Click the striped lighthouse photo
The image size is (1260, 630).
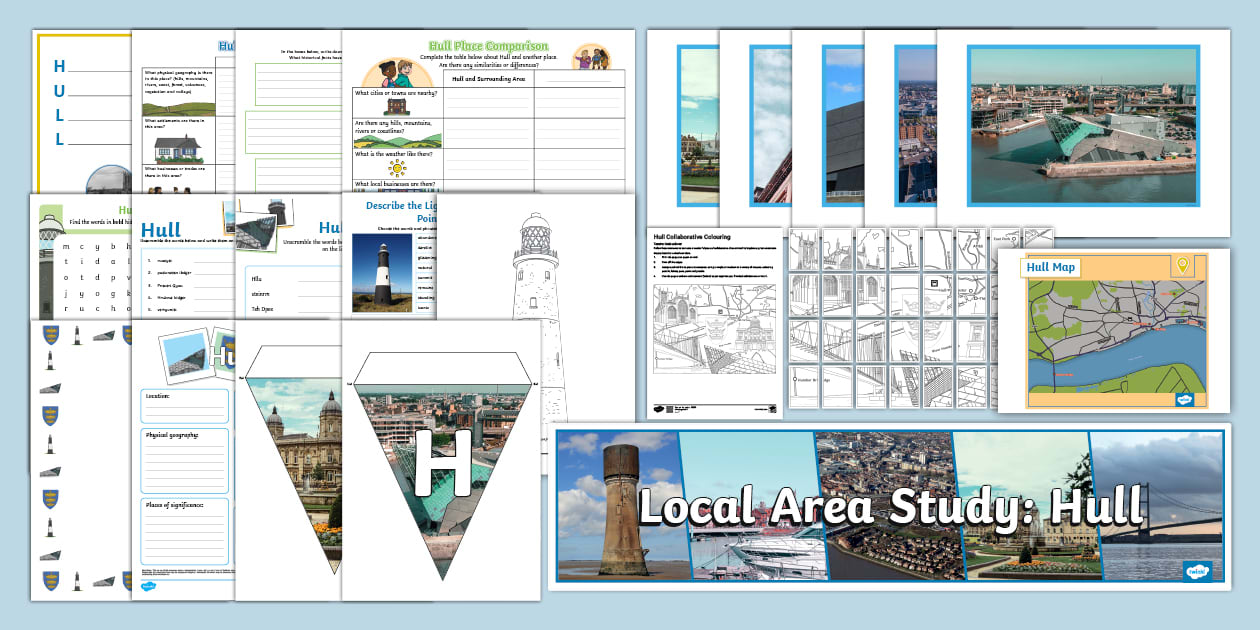click(380, 269)
